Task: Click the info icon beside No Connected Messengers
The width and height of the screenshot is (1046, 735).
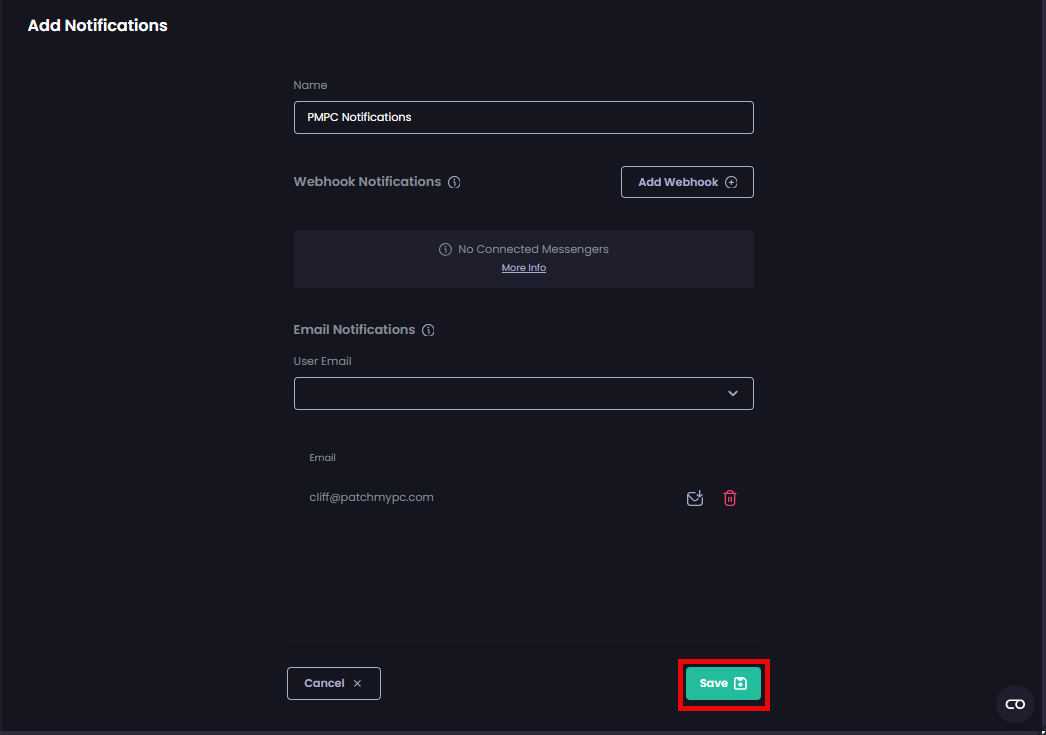Action: click(446, 249)
